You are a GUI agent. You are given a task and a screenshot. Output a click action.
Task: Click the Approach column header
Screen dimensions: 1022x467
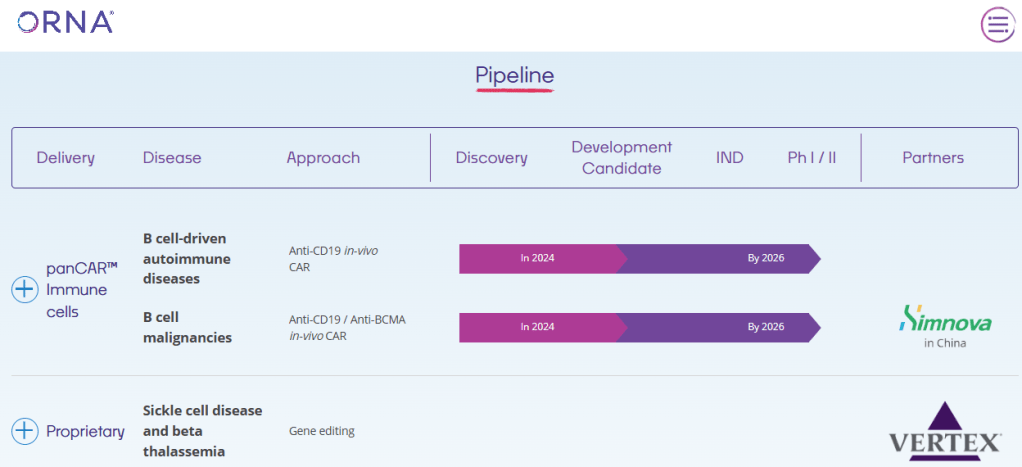coord(323,158)
